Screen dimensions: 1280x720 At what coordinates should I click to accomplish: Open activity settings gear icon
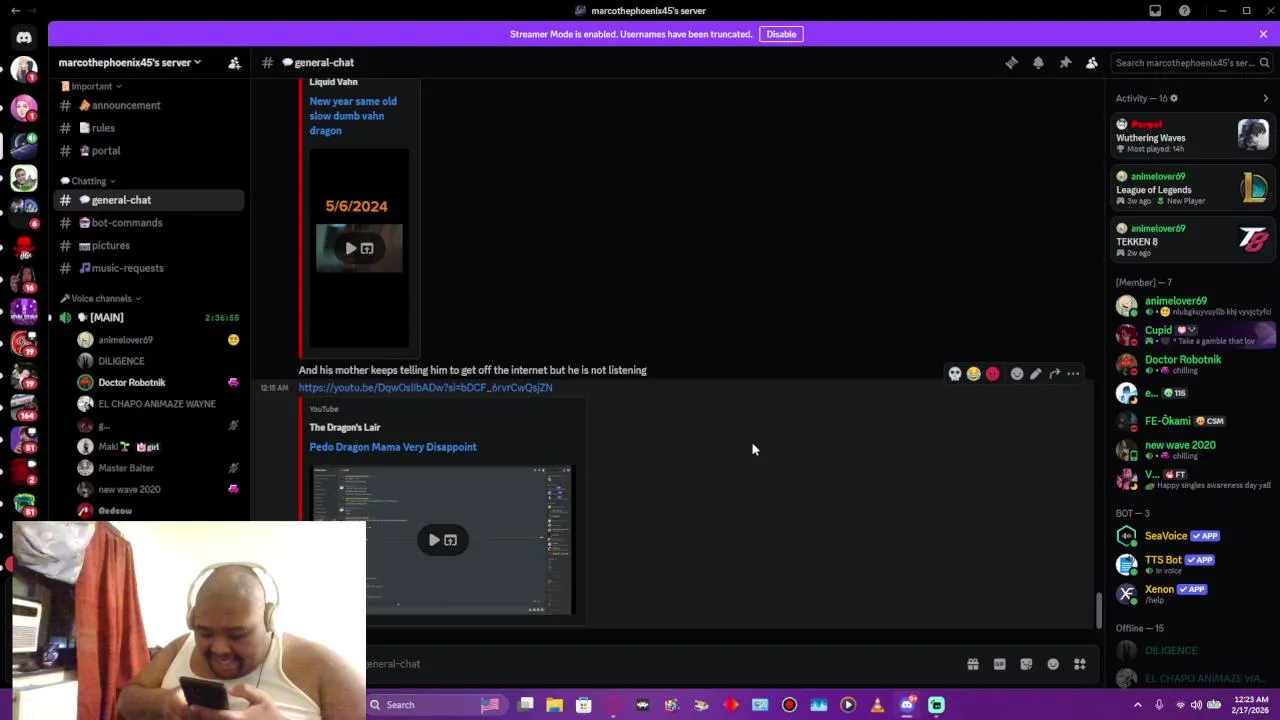point(1174,98)
